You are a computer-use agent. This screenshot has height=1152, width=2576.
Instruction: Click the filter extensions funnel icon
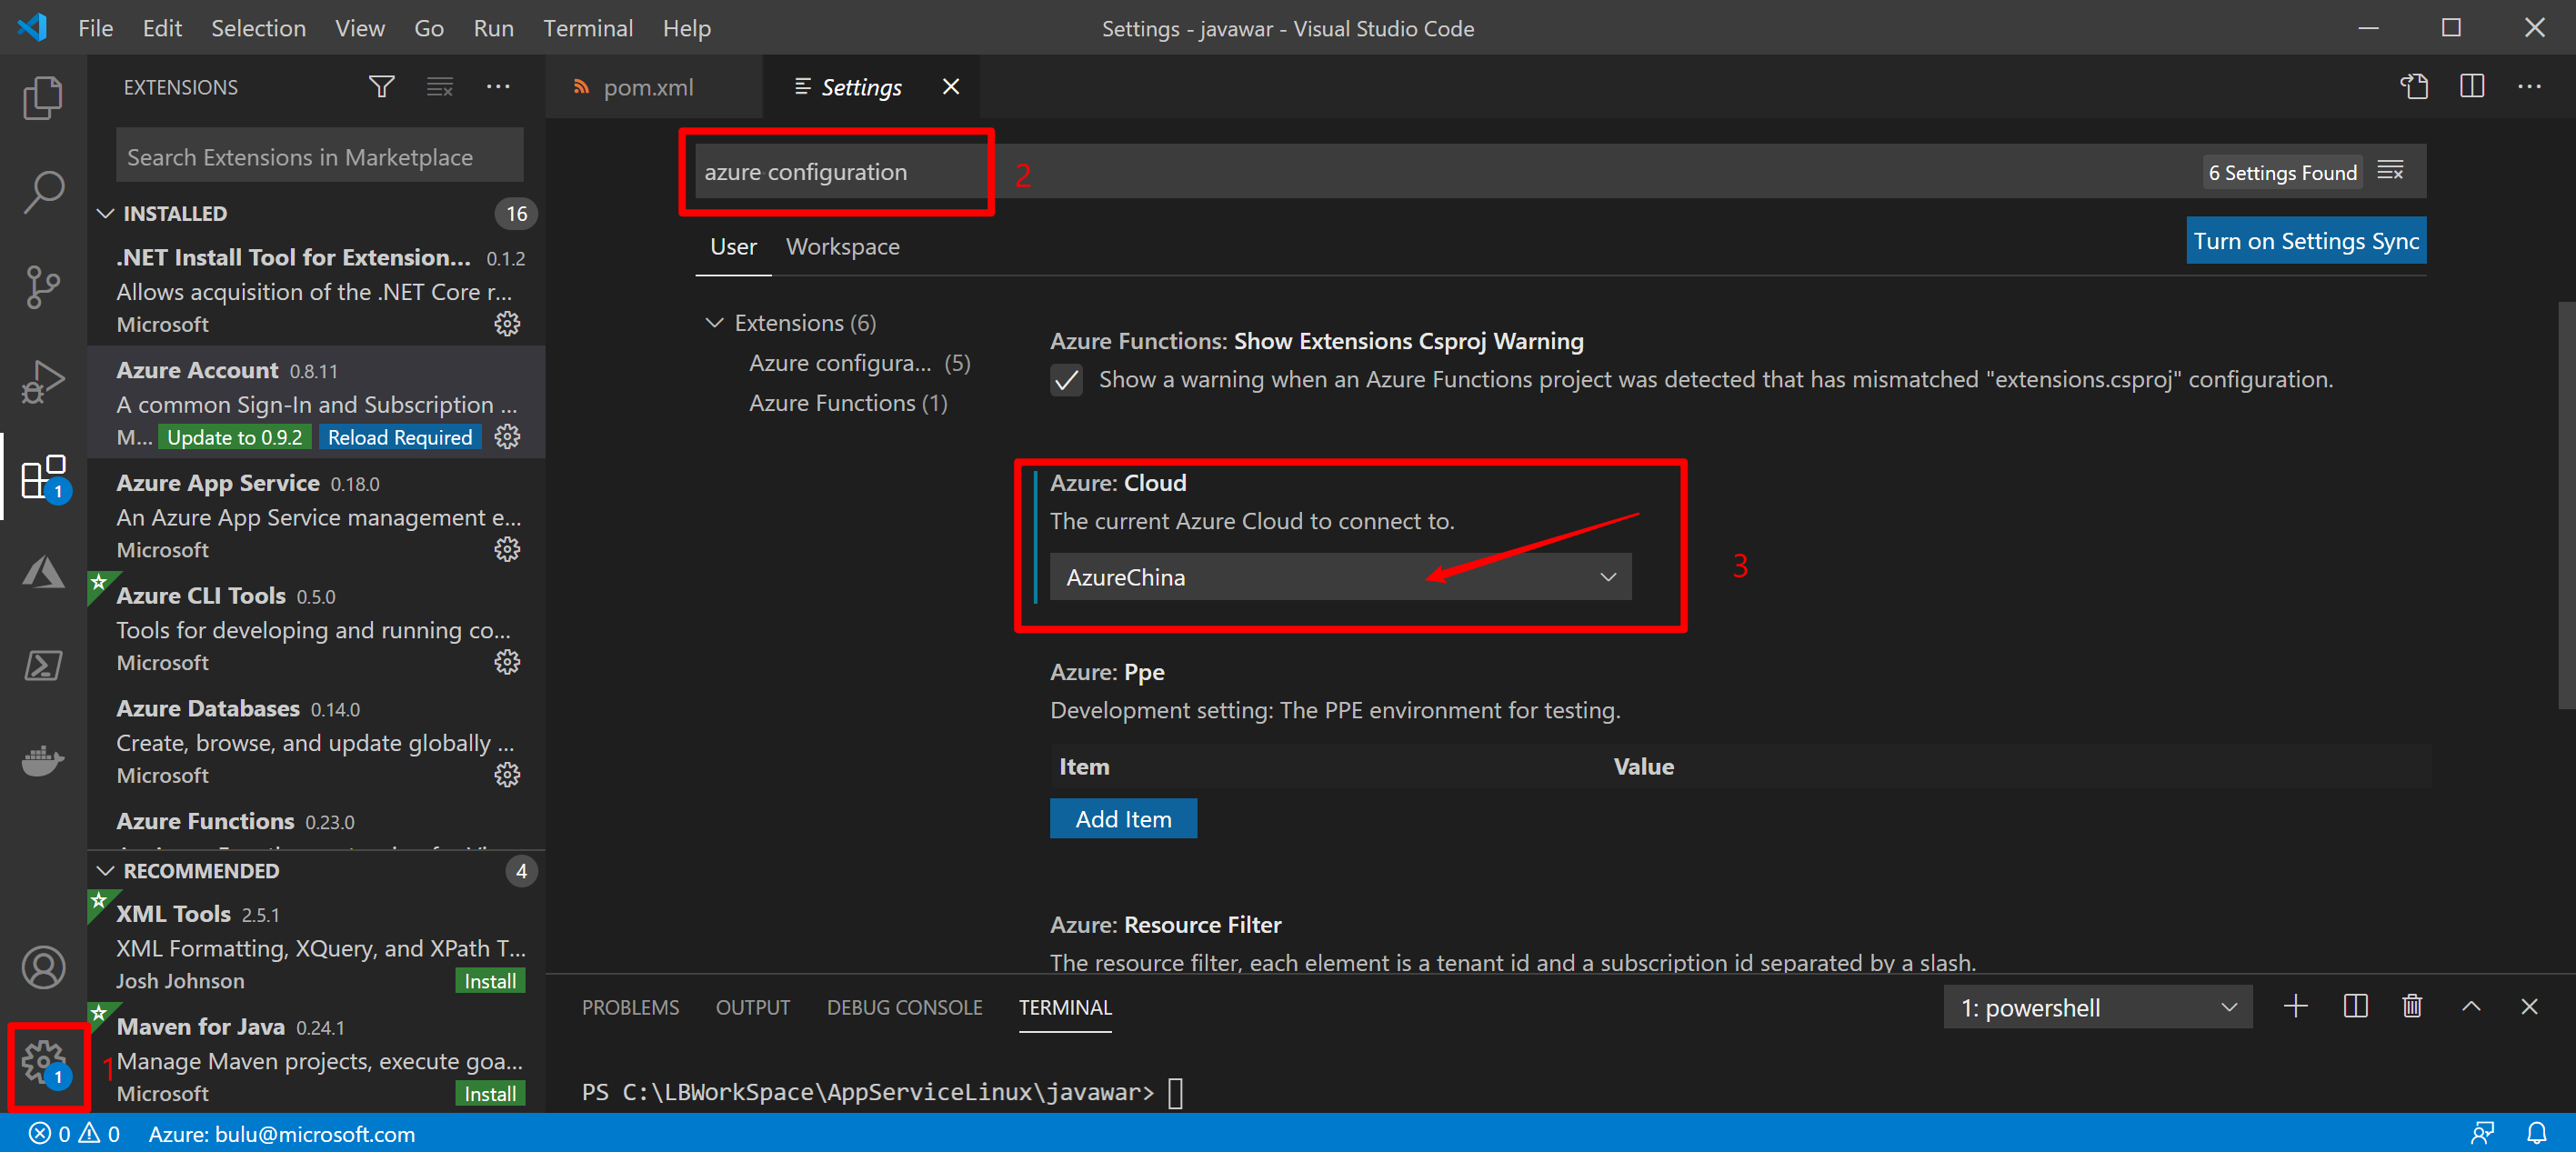[x=381, y=87]
